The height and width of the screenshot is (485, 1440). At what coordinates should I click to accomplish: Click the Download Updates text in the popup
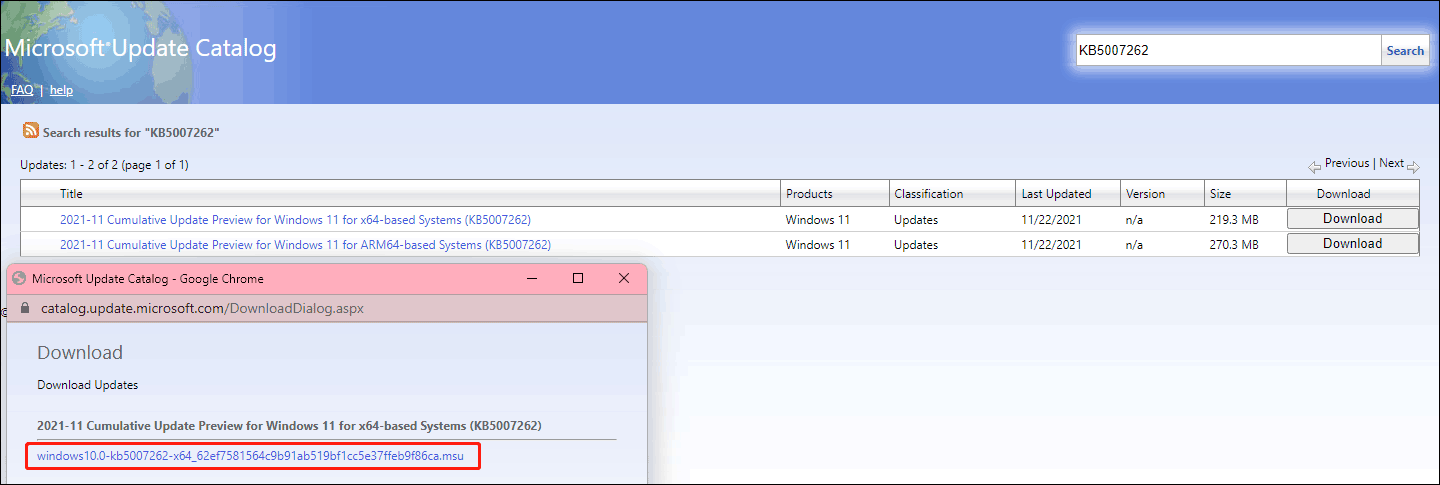click(x=88, y=385)
